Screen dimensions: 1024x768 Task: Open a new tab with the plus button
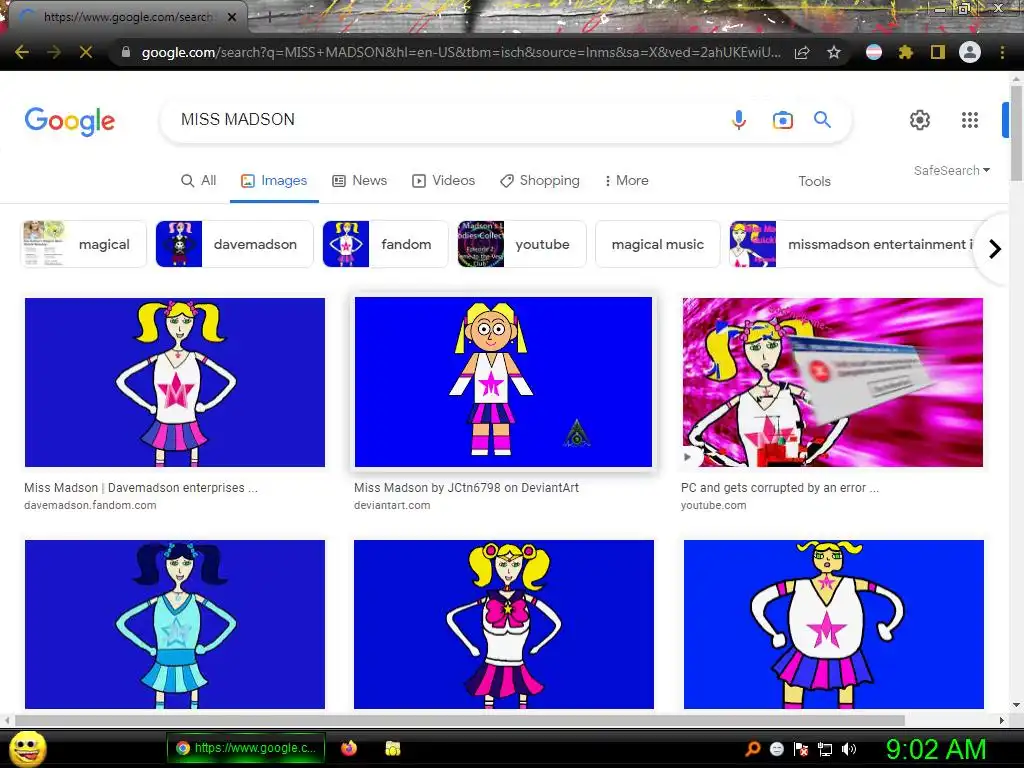[268, 18]
